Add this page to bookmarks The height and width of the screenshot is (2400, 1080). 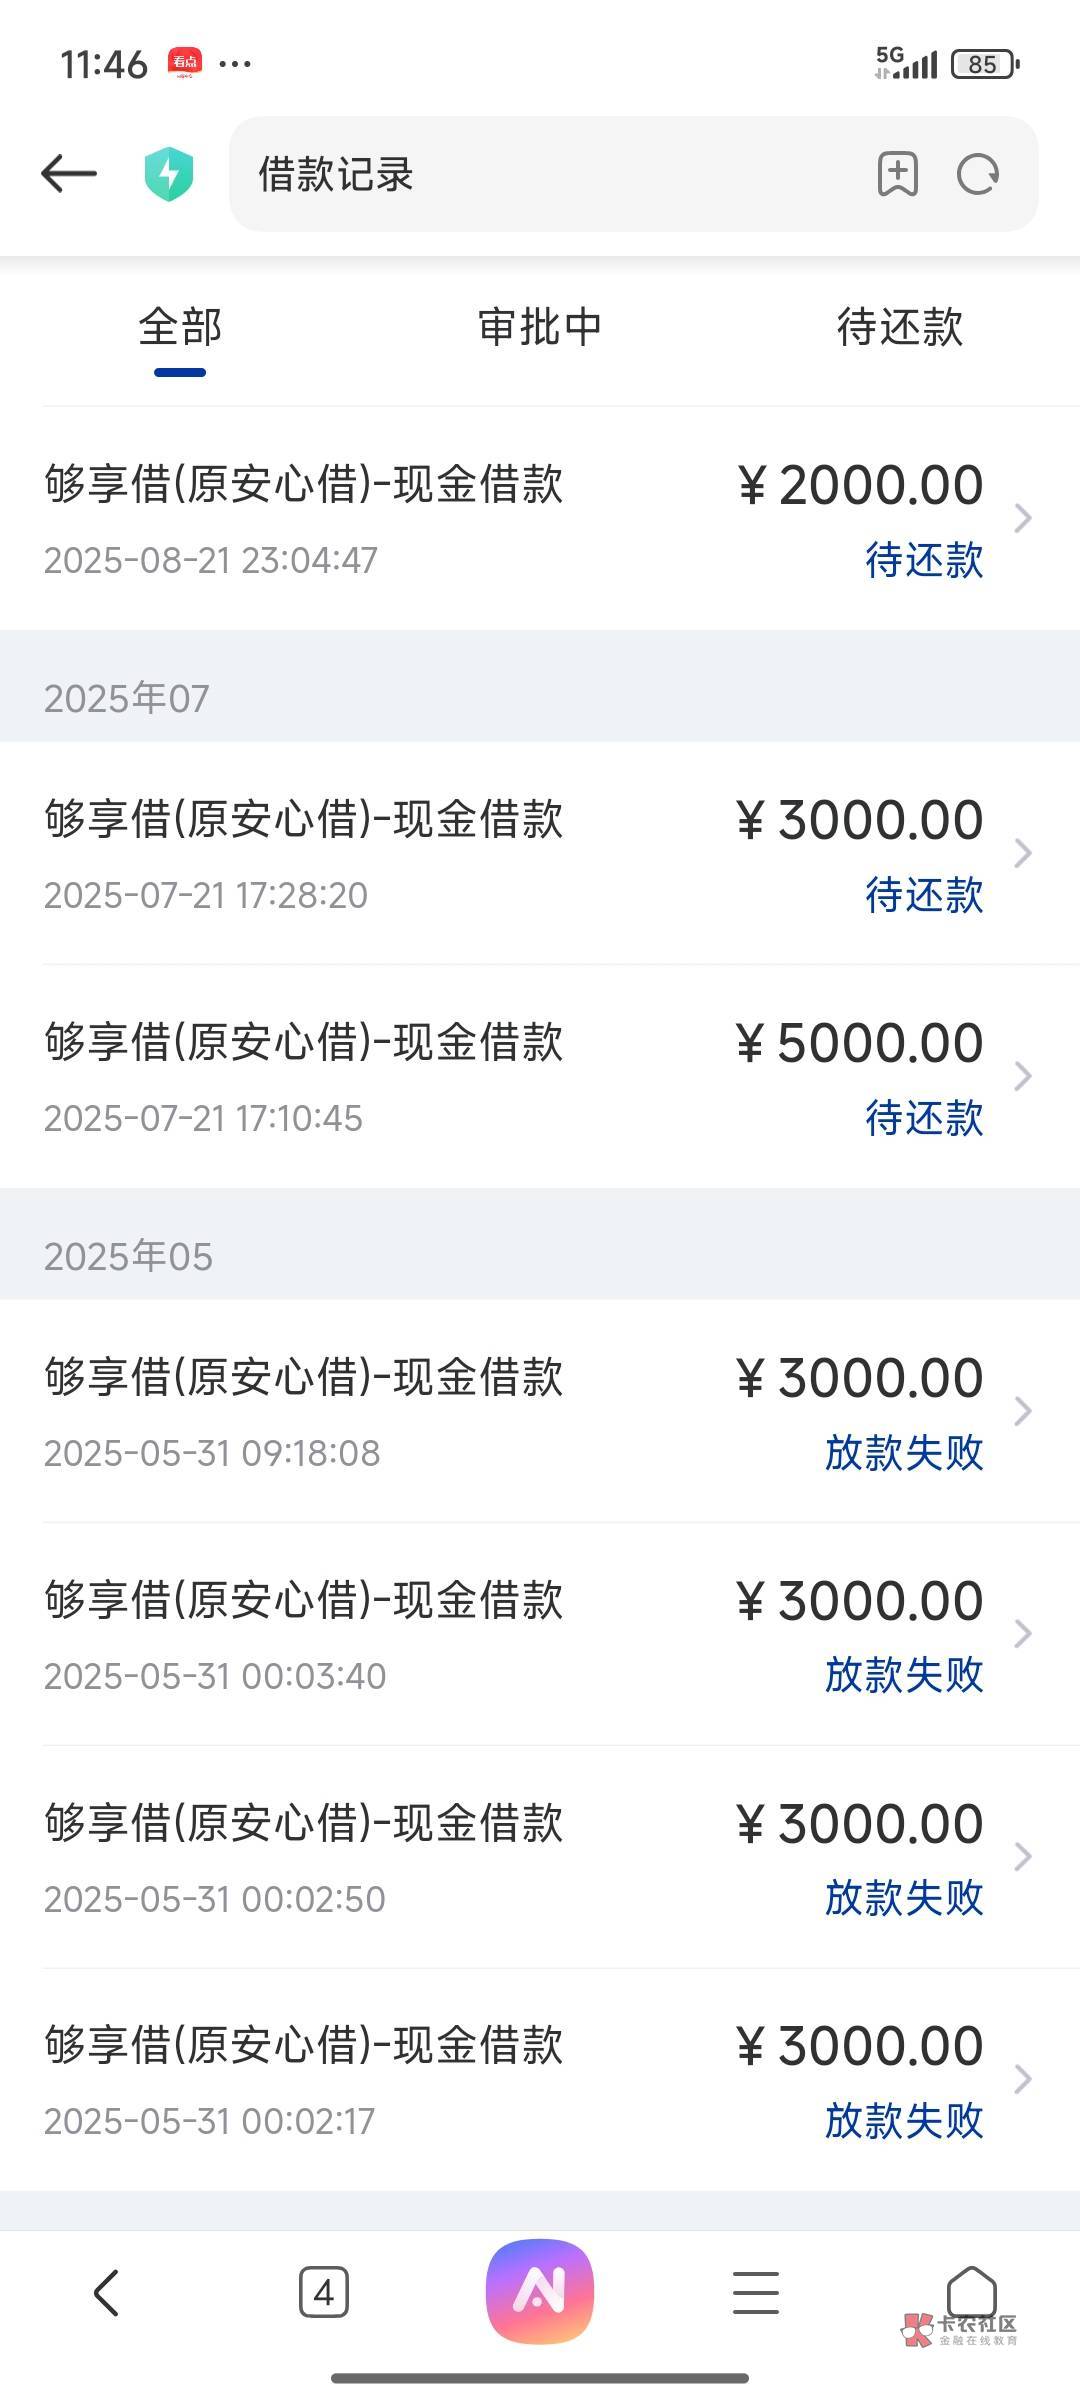(897, 174)
